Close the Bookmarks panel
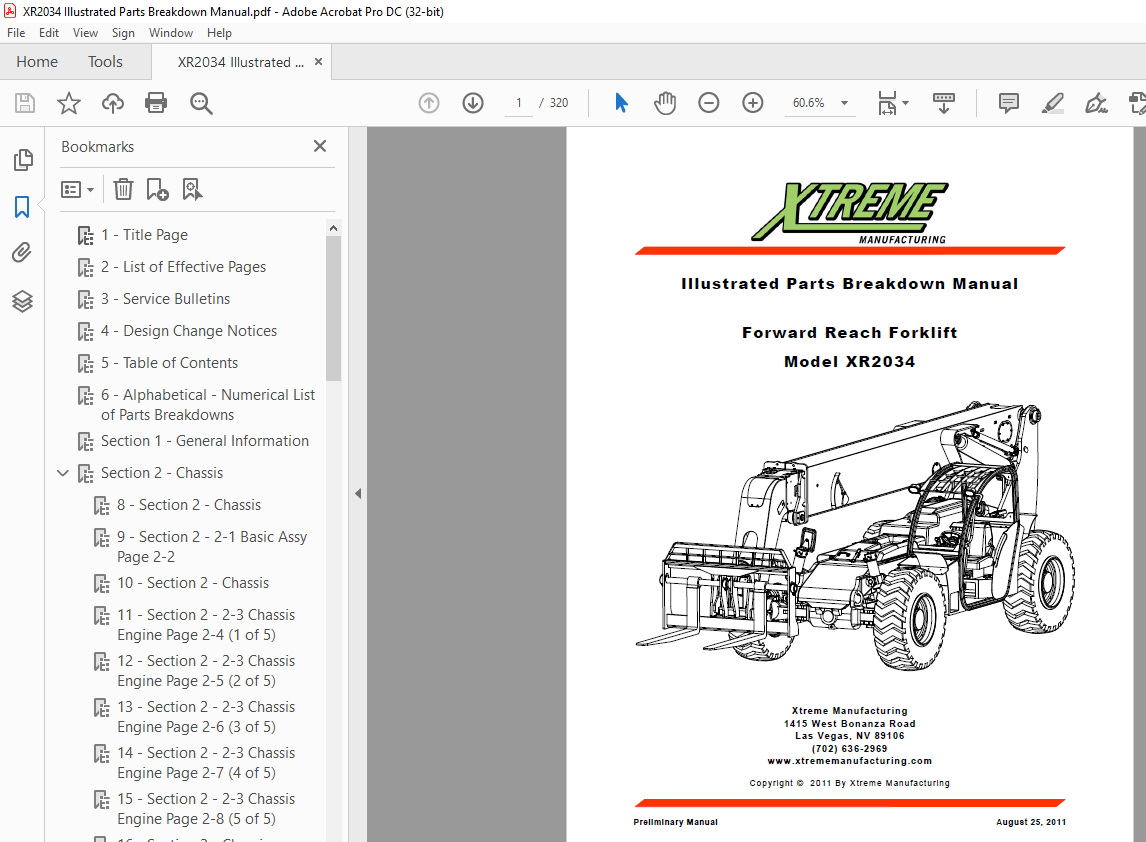Screen dimensions: 1146x842 click(x=320, y=146)
